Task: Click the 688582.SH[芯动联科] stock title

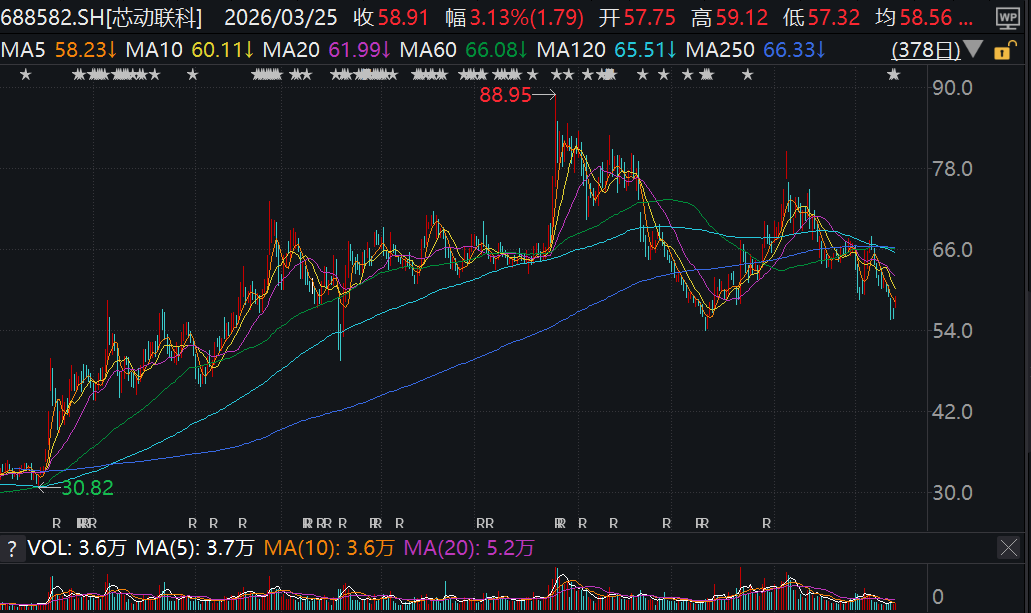Action: [x=102, y=18]
